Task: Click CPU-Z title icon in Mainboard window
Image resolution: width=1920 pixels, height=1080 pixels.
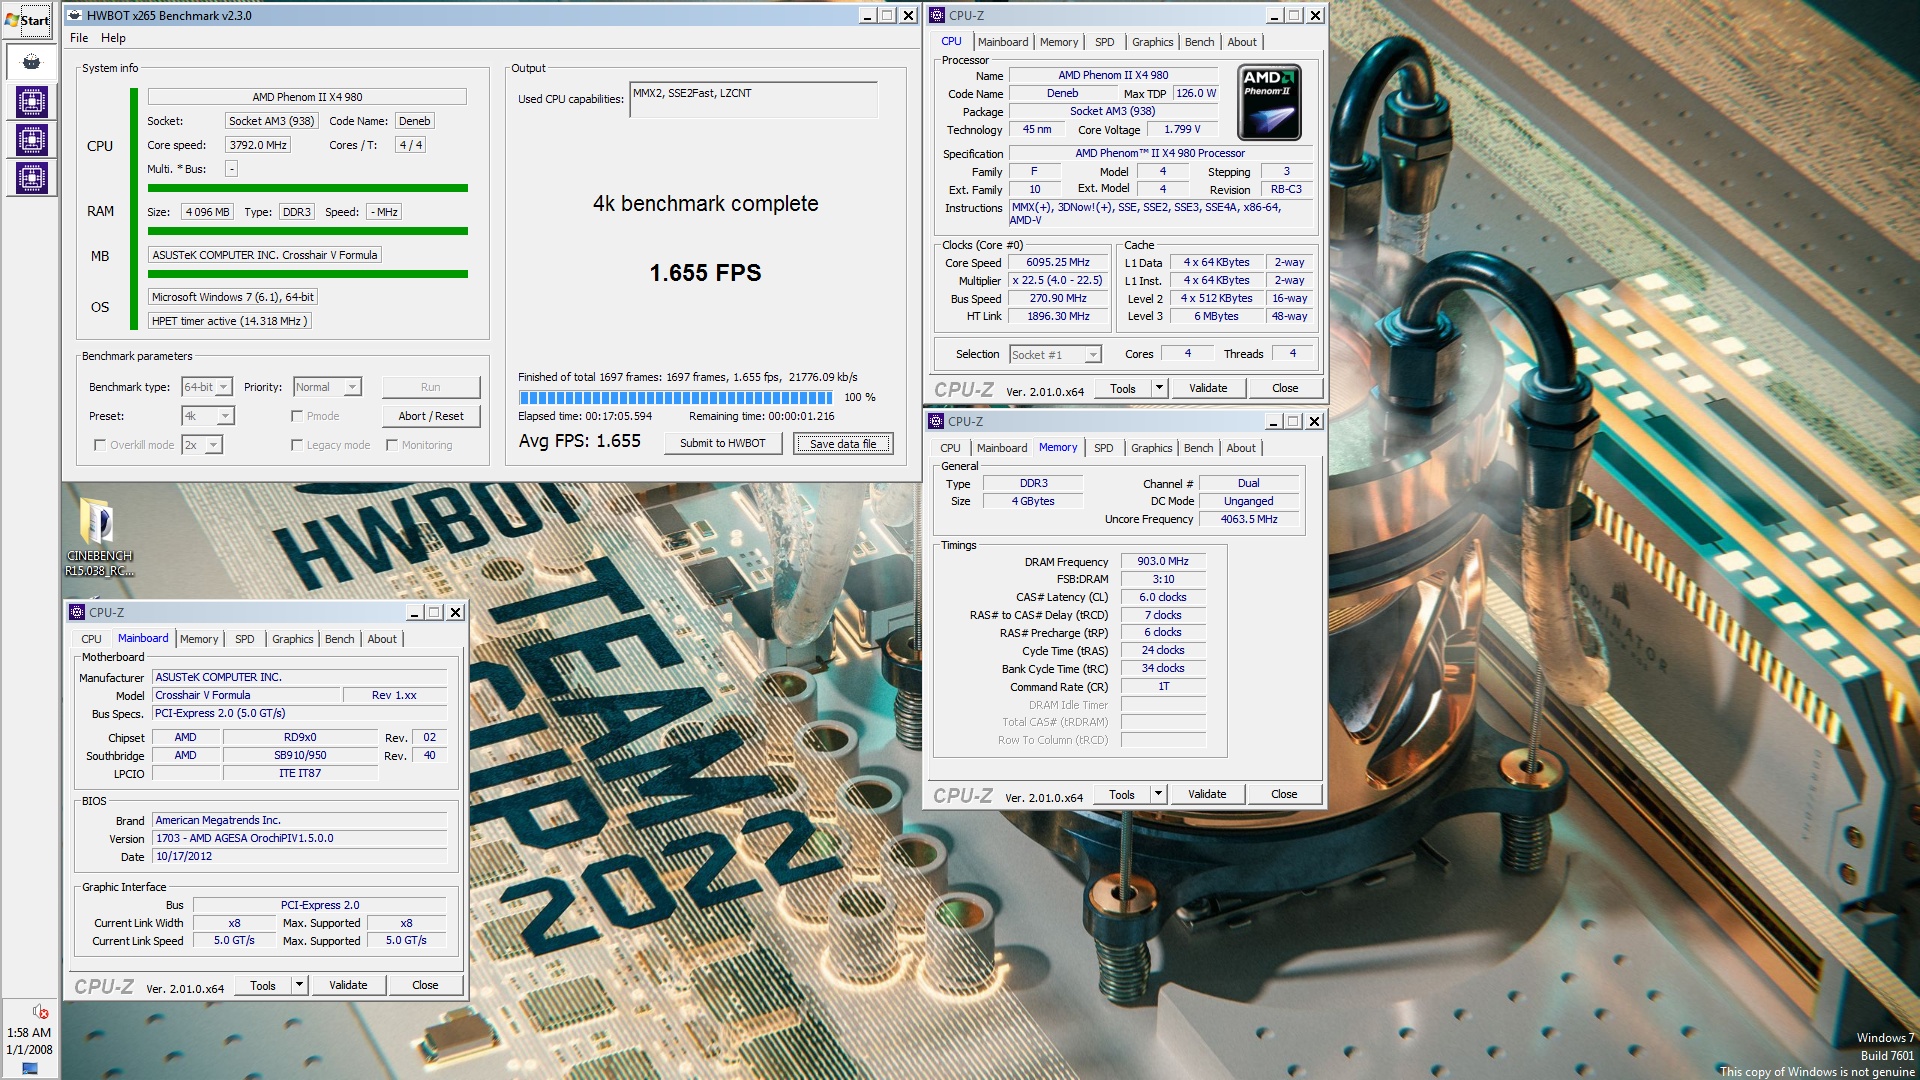Action: click(x=77, y=612)
